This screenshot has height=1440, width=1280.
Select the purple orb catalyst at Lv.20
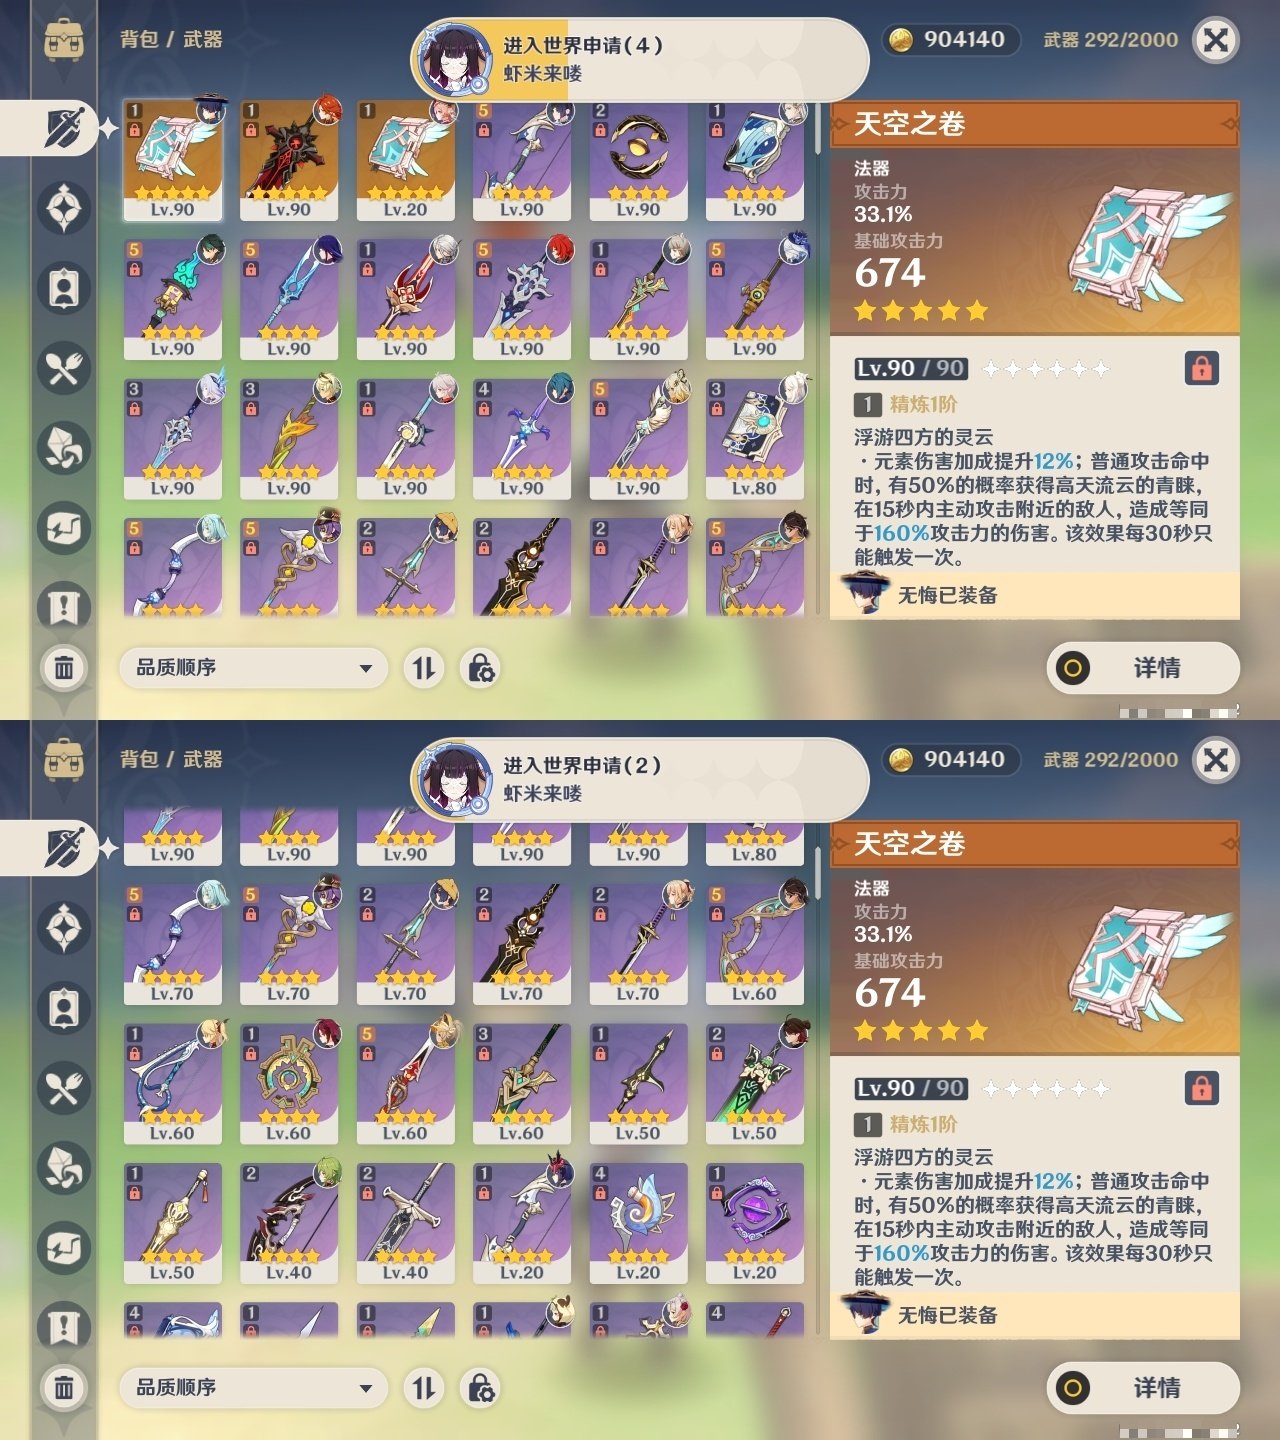click(x=754, y=1223)
